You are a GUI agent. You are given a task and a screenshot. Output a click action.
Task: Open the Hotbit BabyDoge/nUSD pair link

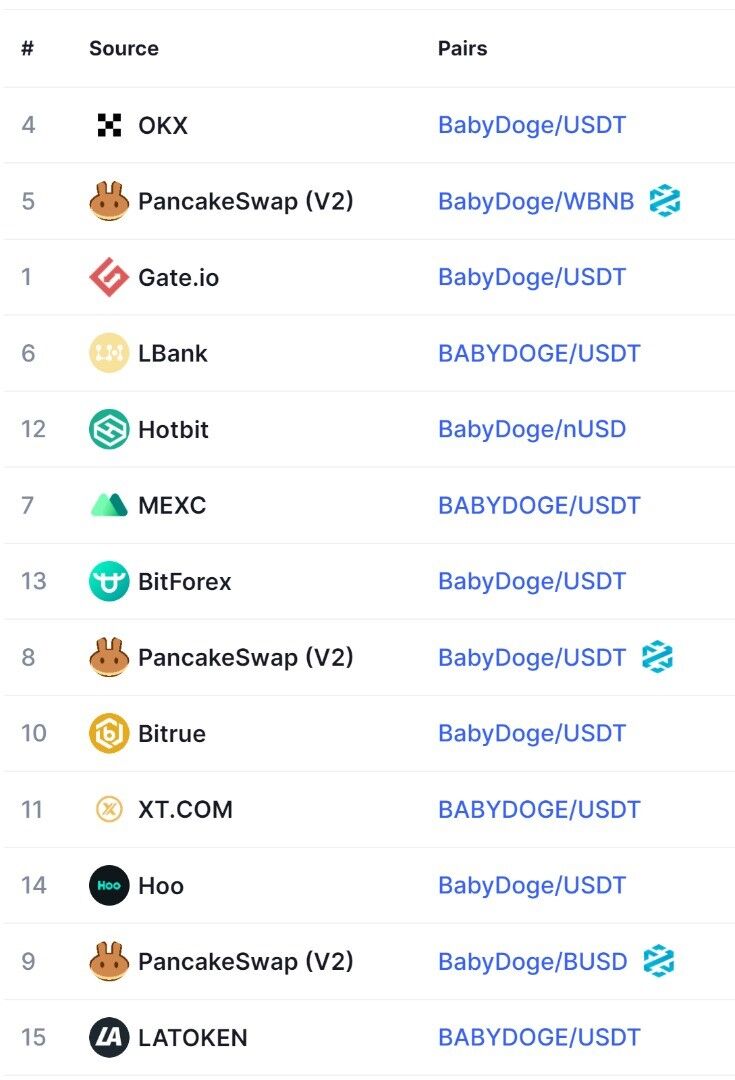[x=532, y=429]
